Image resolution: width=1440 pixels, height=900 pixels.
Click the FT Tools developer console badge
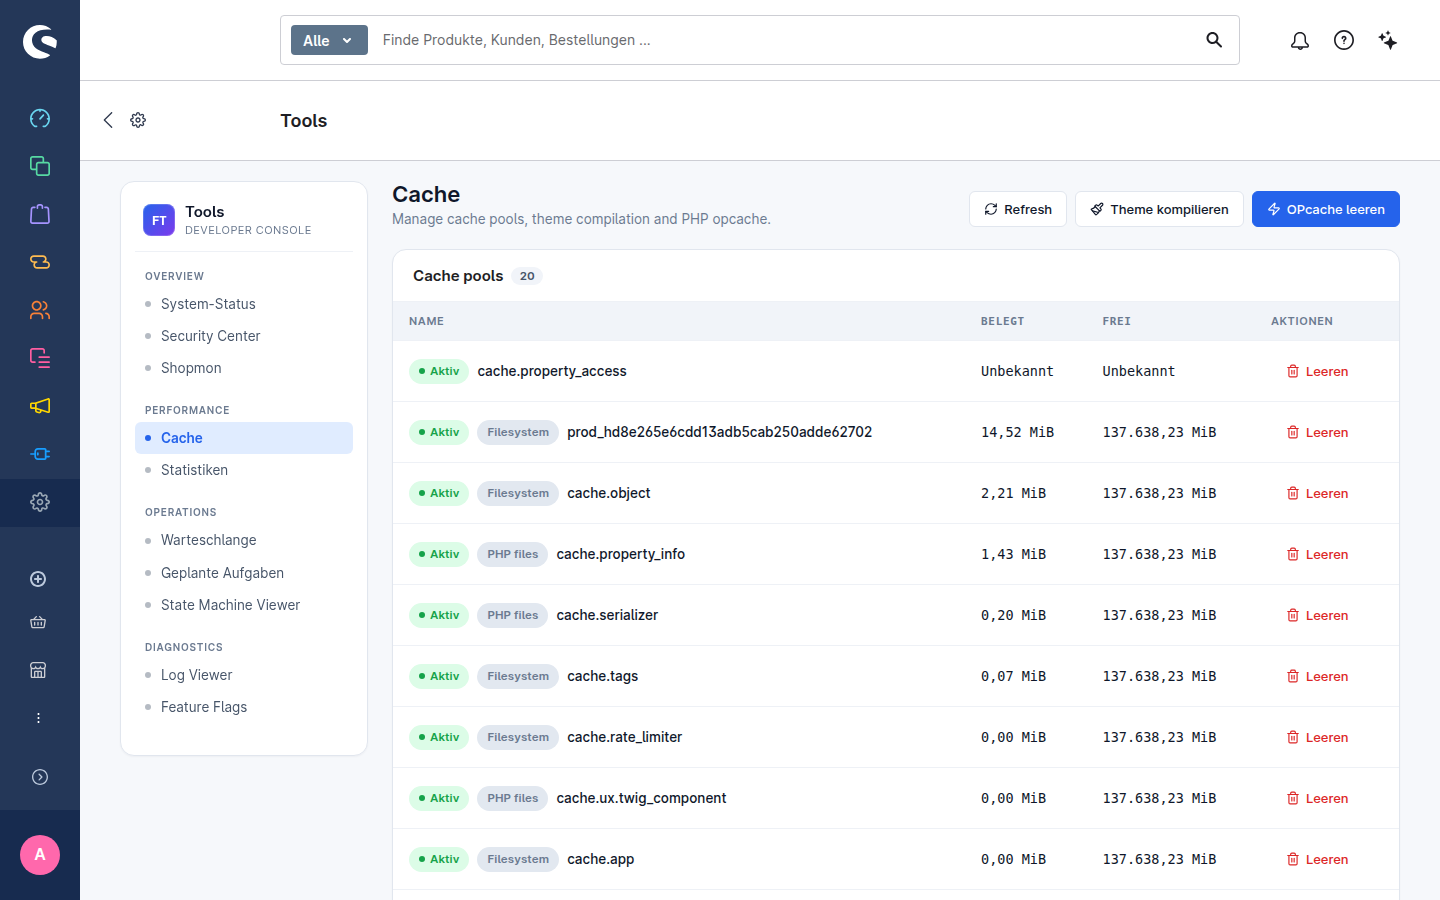click(159, 220)
